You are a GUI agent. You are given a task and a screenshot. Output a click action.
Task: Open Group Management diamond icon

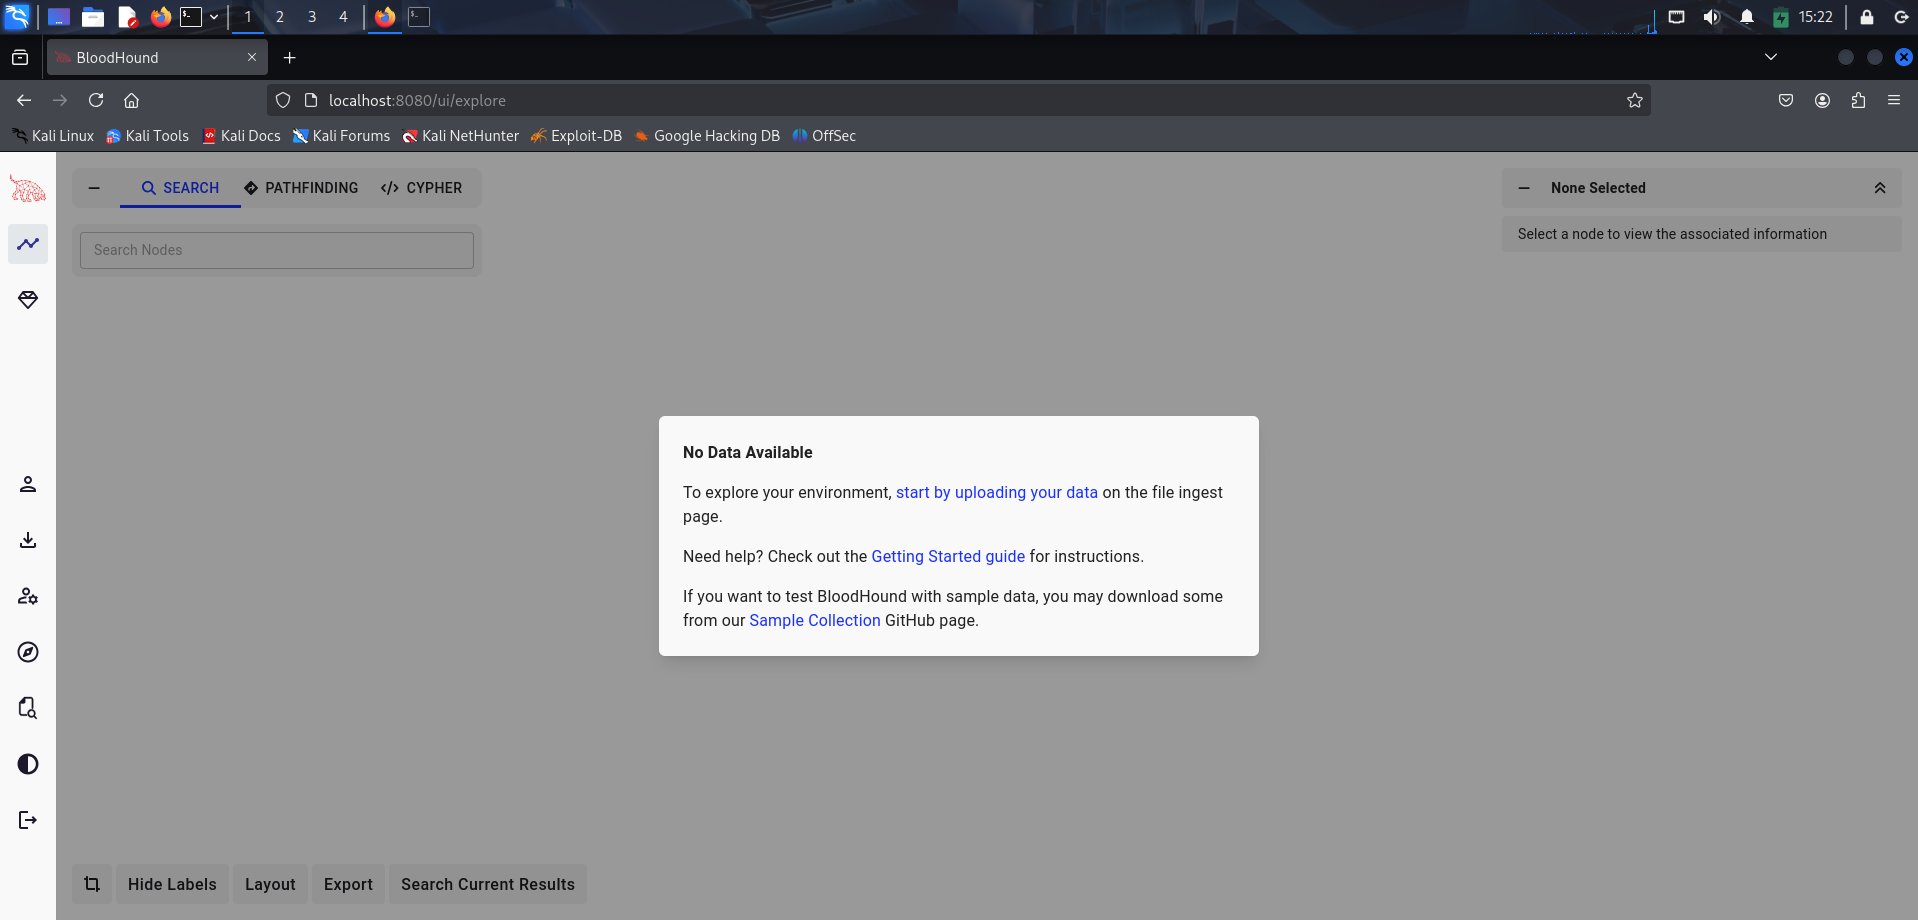[x=28, y=300]
